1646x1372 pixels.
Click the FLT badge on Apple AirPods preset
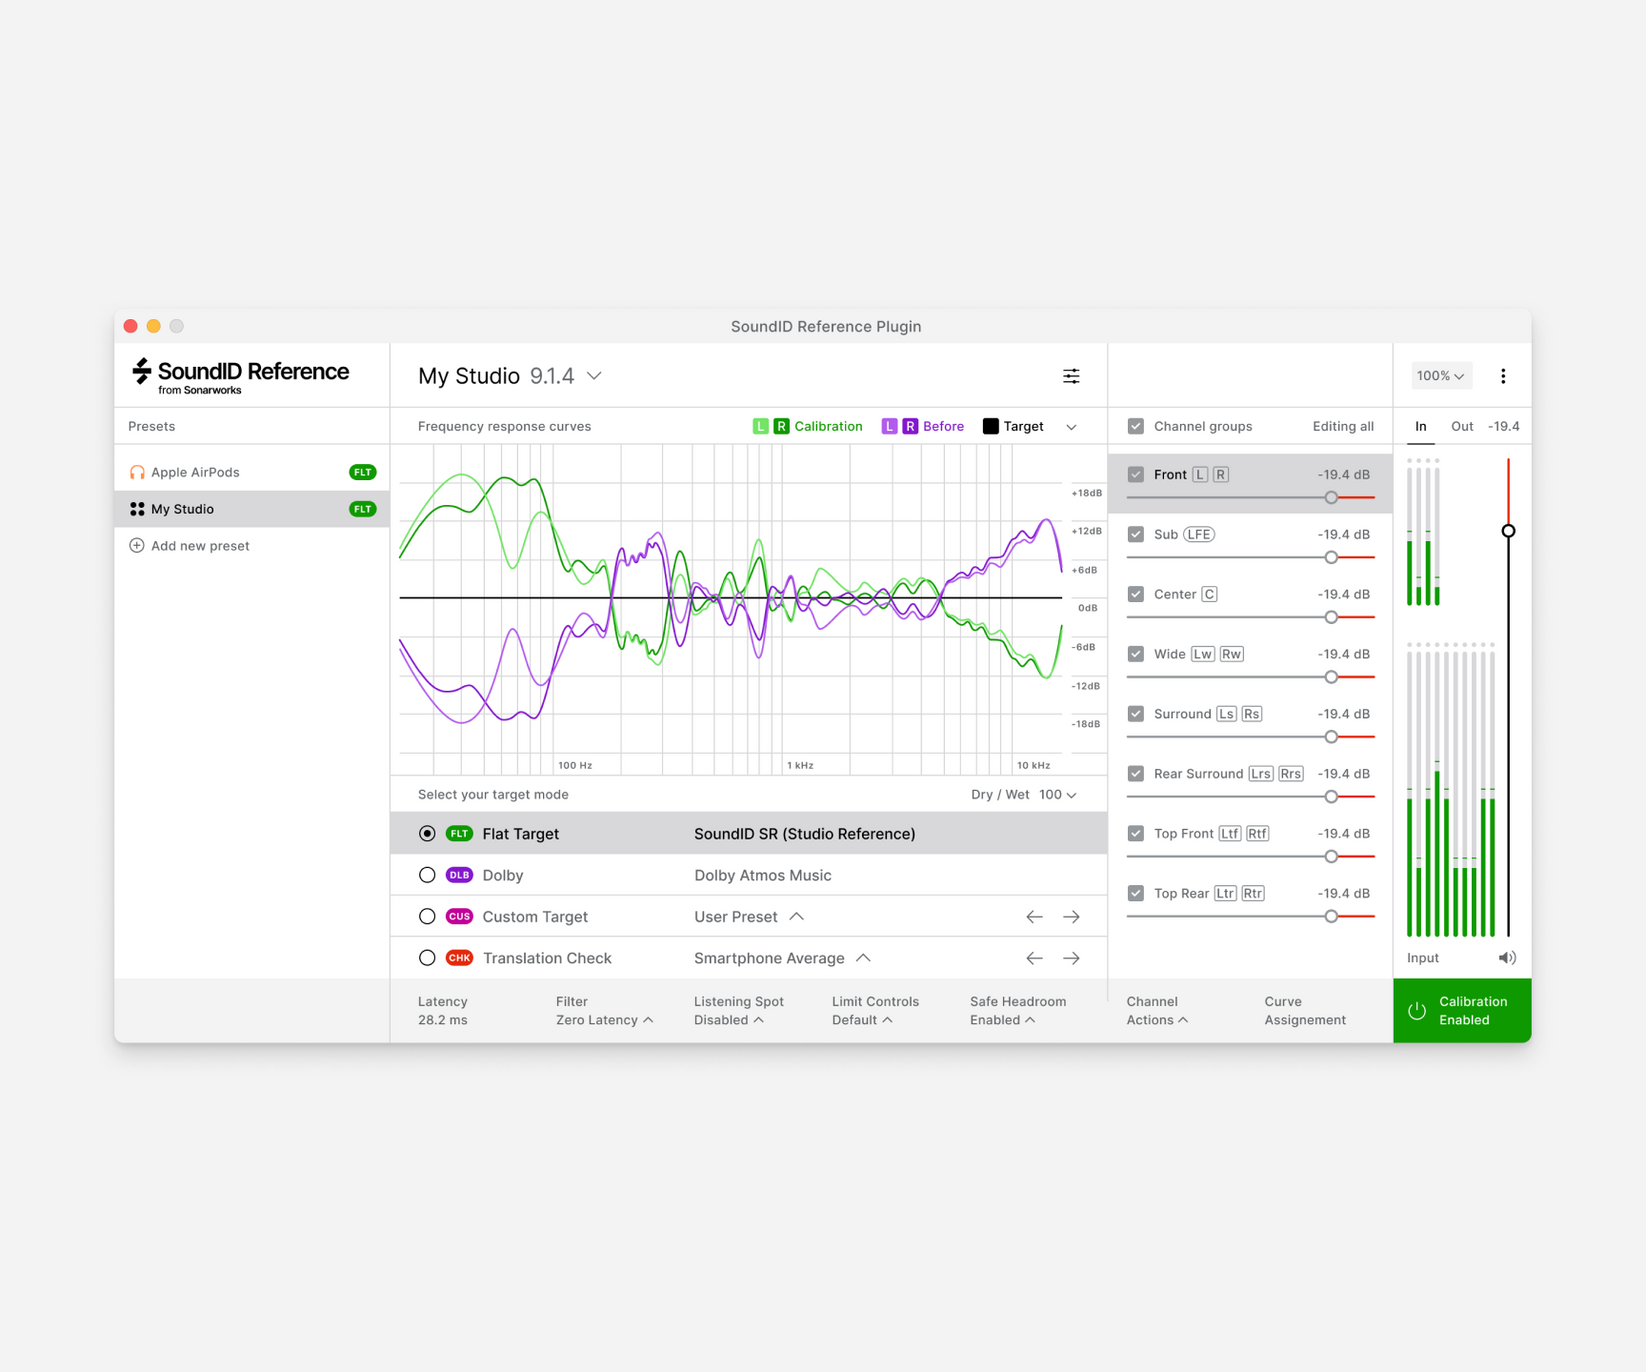pyautogui.click(x=362, y=471)
